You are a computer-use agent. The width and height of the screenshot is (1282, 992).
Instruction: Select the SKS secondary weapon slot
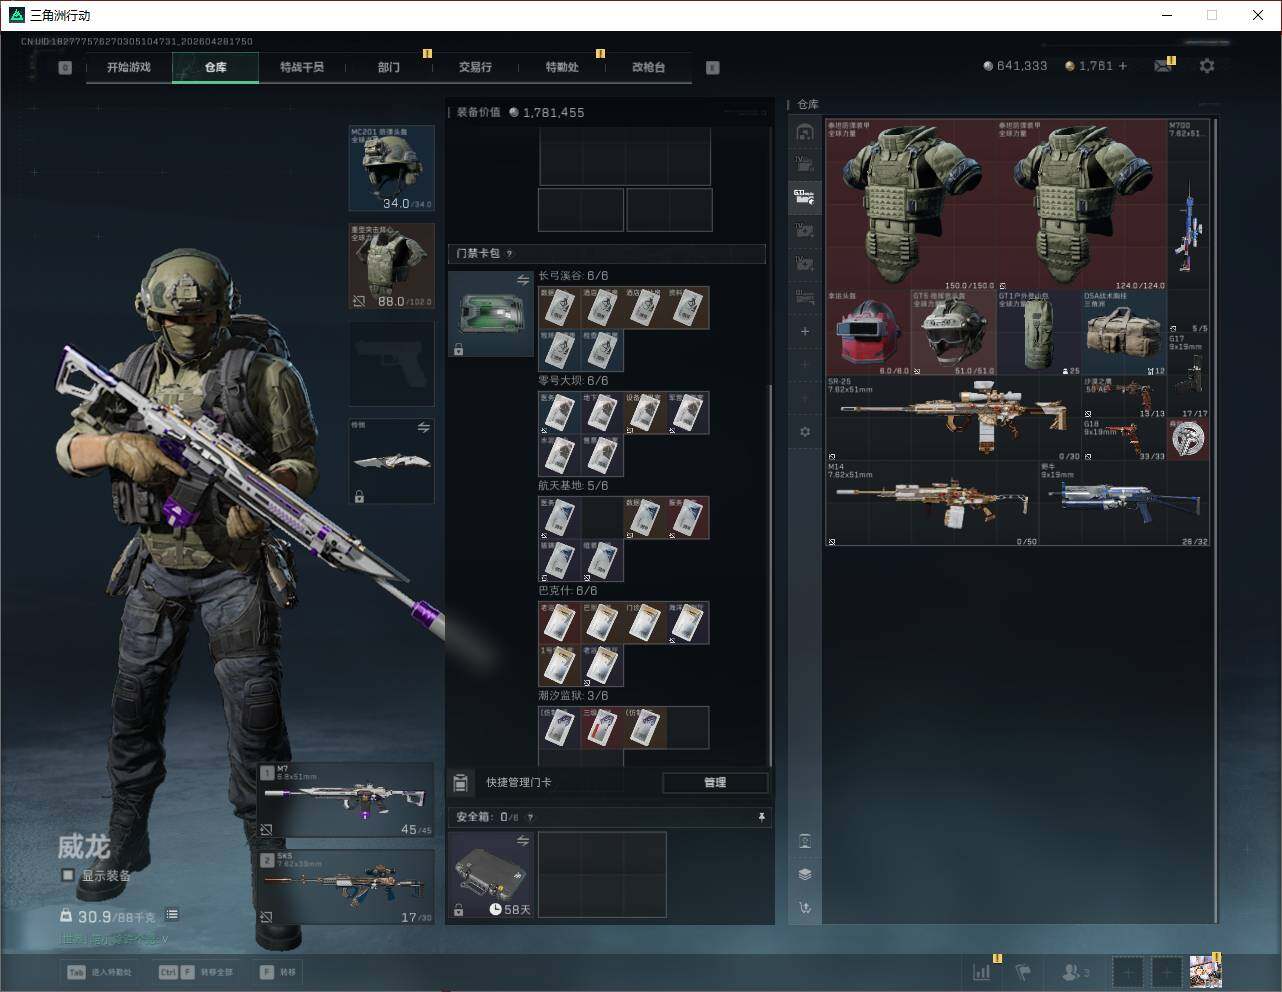[x=346, y=887]
